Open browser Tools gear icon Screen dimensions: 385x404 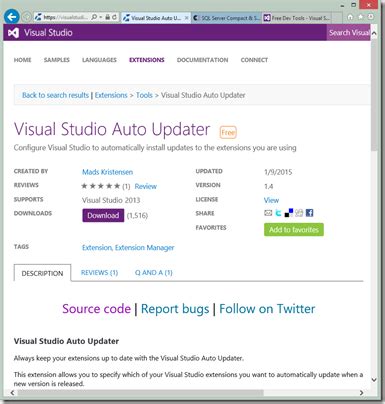[x=371, y=17]
